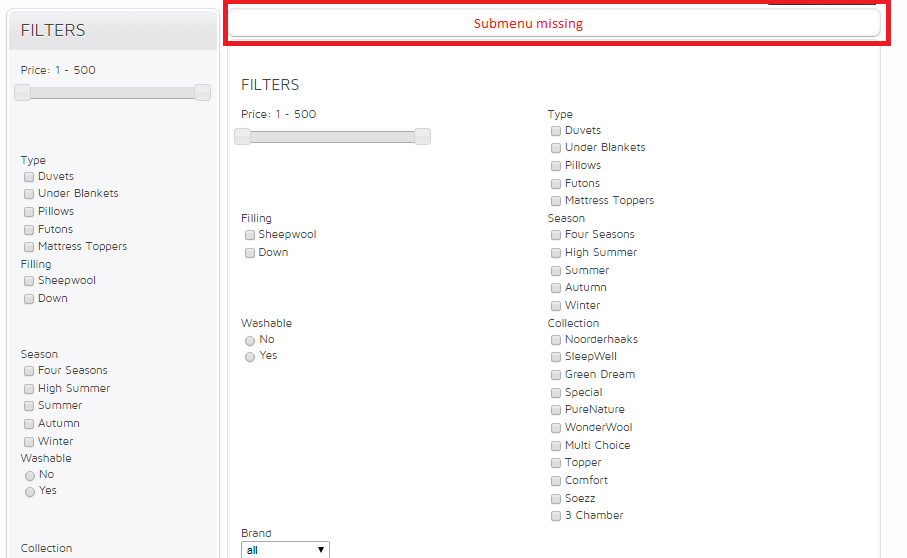The height and width of the screenshot is (558, 907).
Task: Click the Collection label in the main panel
Action: coord(573,323)
